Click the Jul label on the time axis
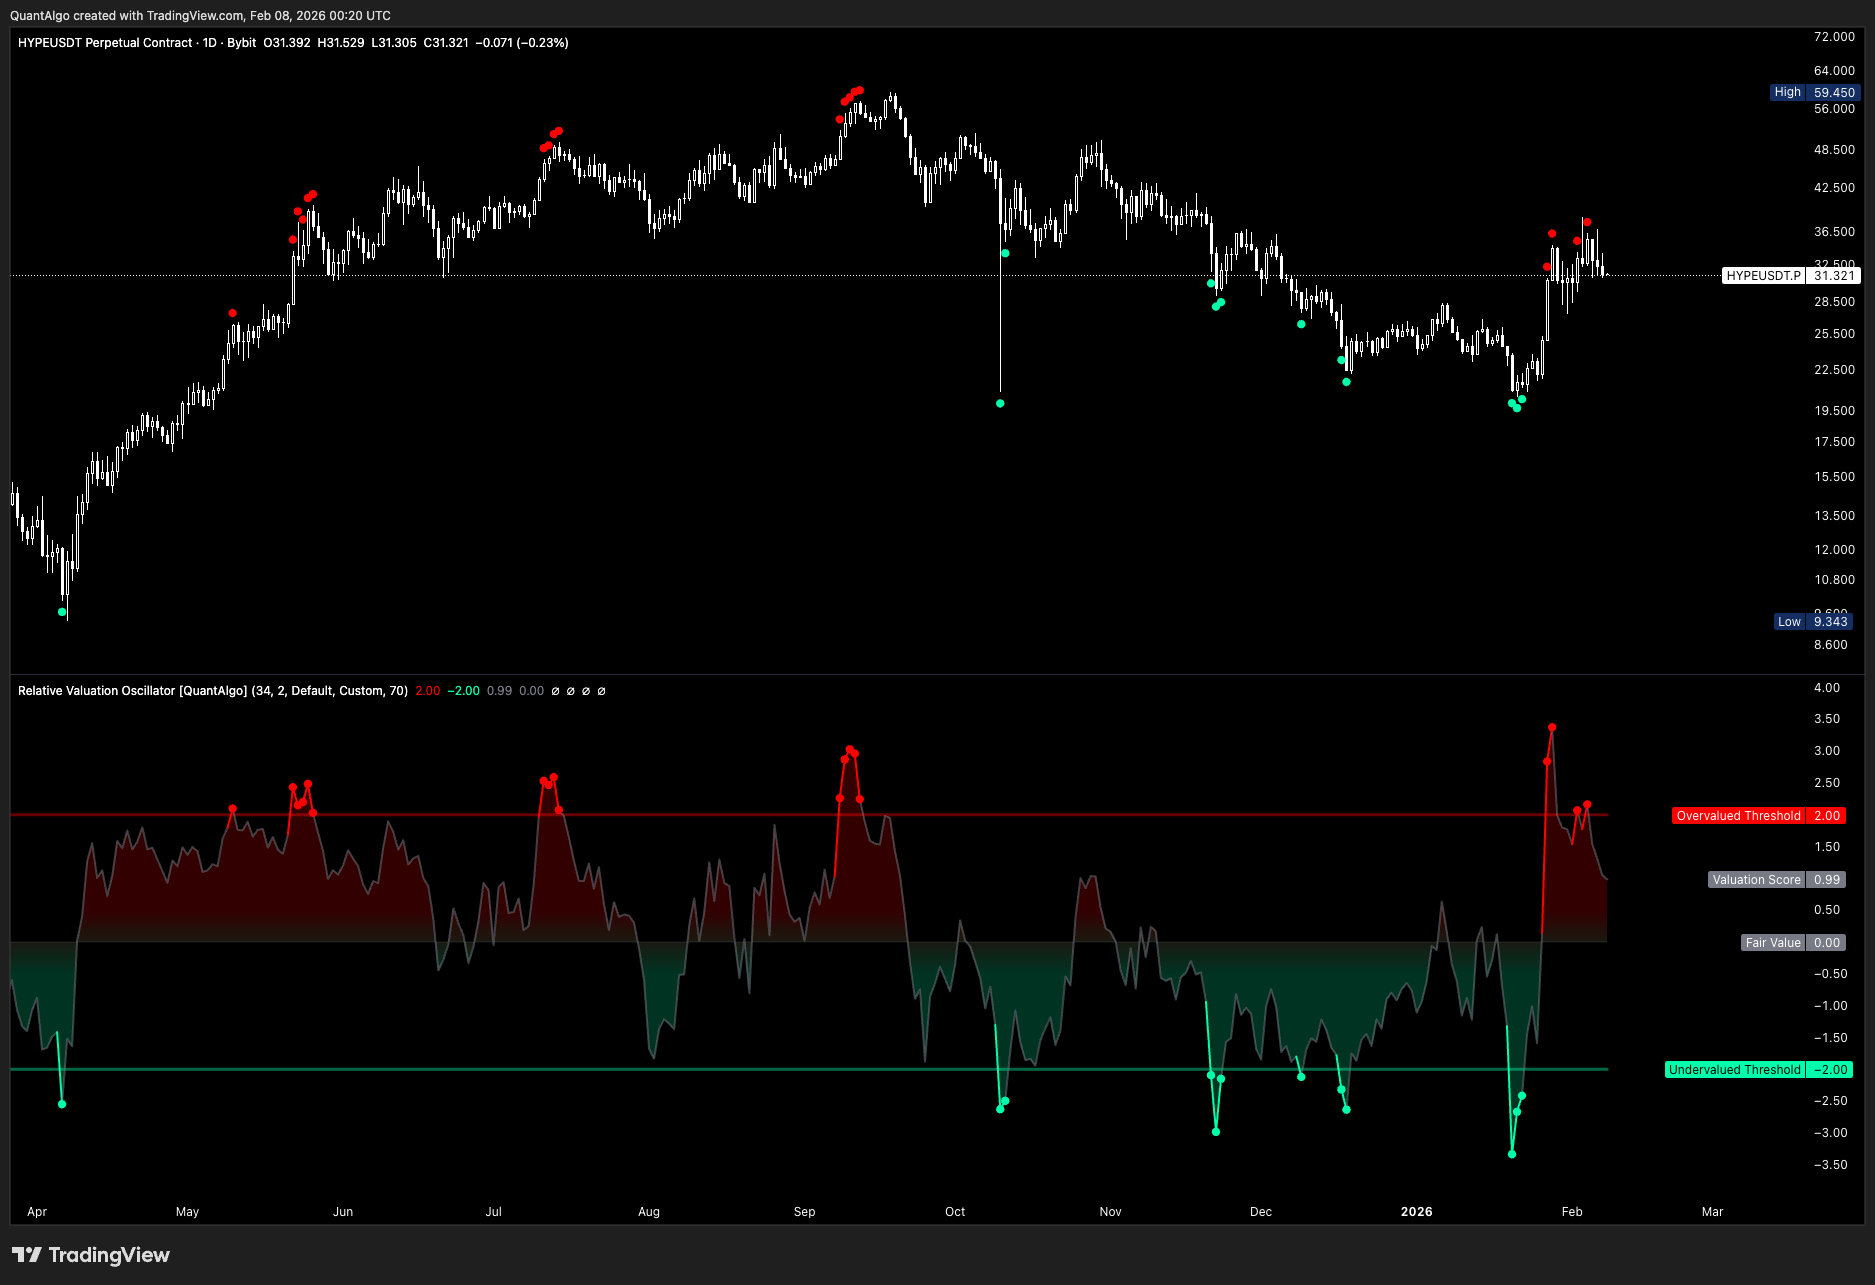 tap(493, 1212)
